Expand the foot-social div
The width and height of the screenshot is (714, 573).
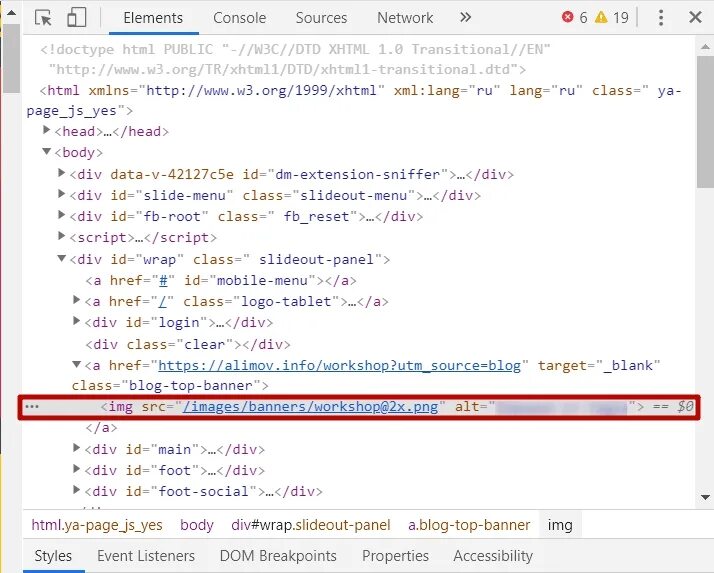[x=76, y=490]
